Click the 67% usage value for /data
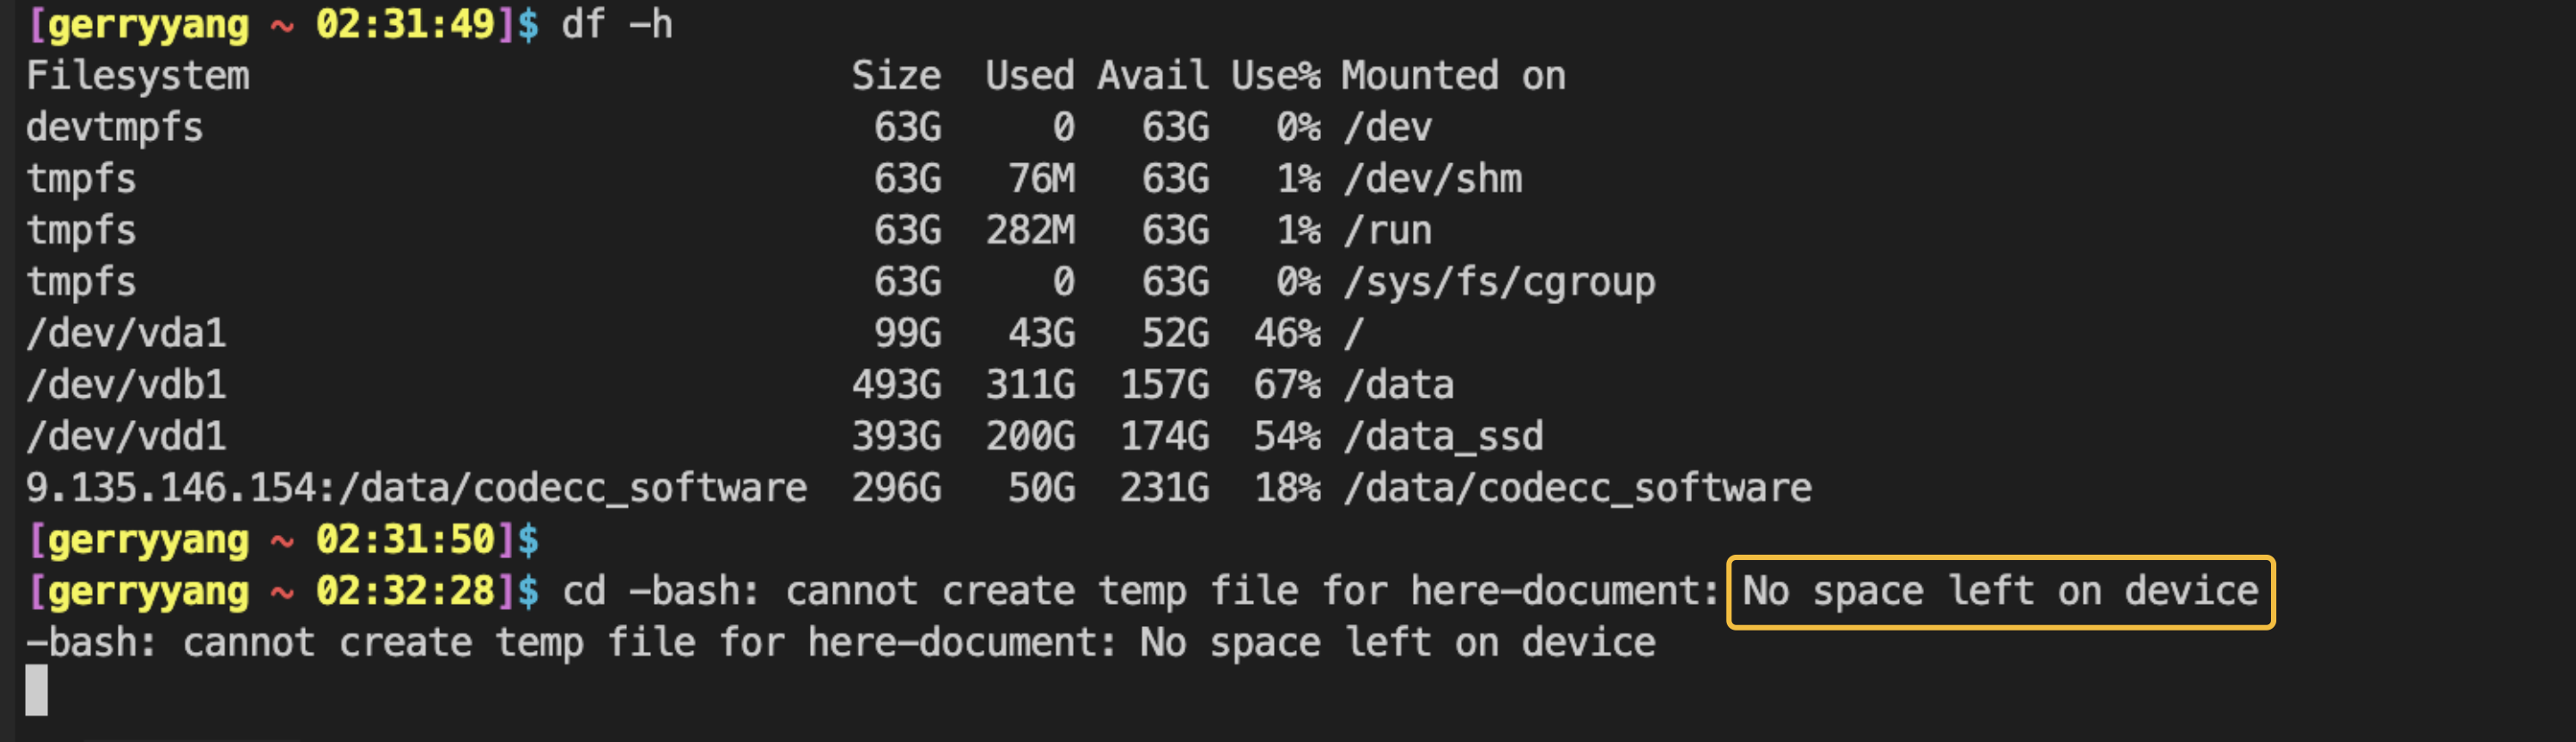The height and width of the screenshot is (742, 2576). pyautogui.click(x=1287, y=385)
